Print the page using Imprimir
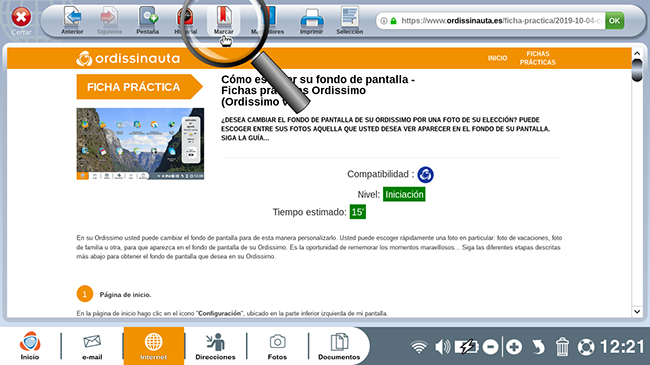This screenshot has height=365, width=650. coord(311,20)
